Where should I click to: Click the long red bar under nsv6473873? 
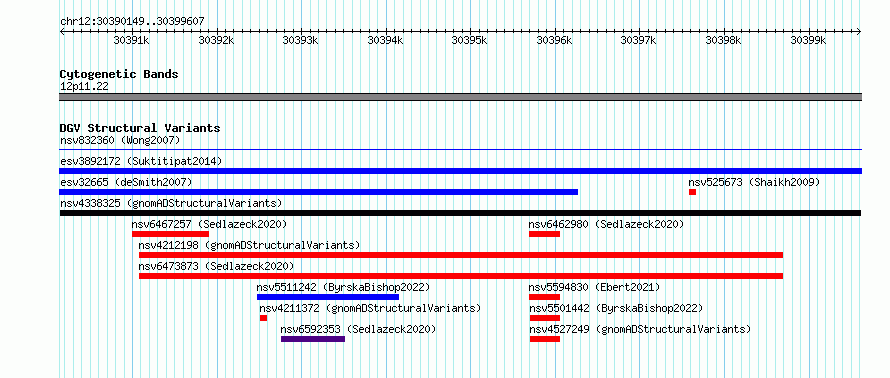pos(461,276)
